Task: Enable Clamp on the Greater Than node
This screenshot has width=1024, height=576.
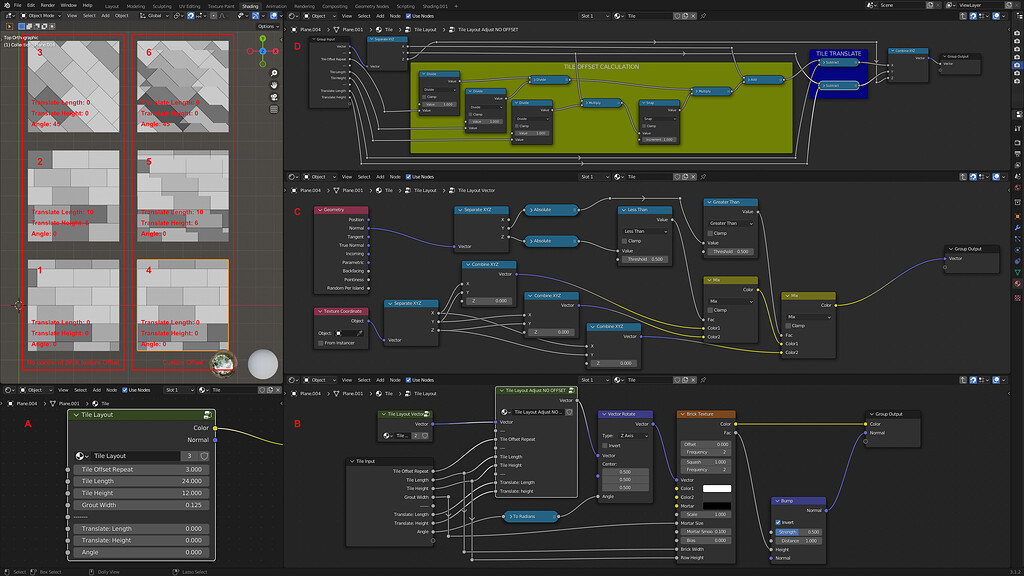Action: point(710,233)
